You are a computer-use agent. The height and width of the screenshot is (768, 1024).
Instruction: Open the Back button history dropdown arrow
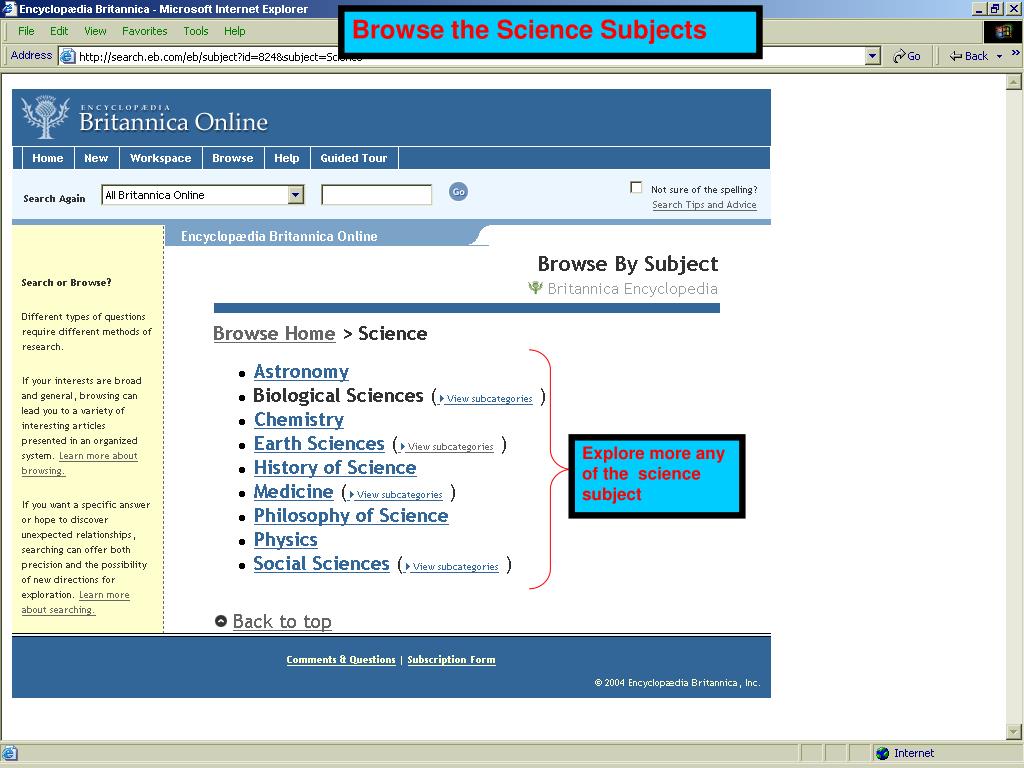tap(999, 56)
